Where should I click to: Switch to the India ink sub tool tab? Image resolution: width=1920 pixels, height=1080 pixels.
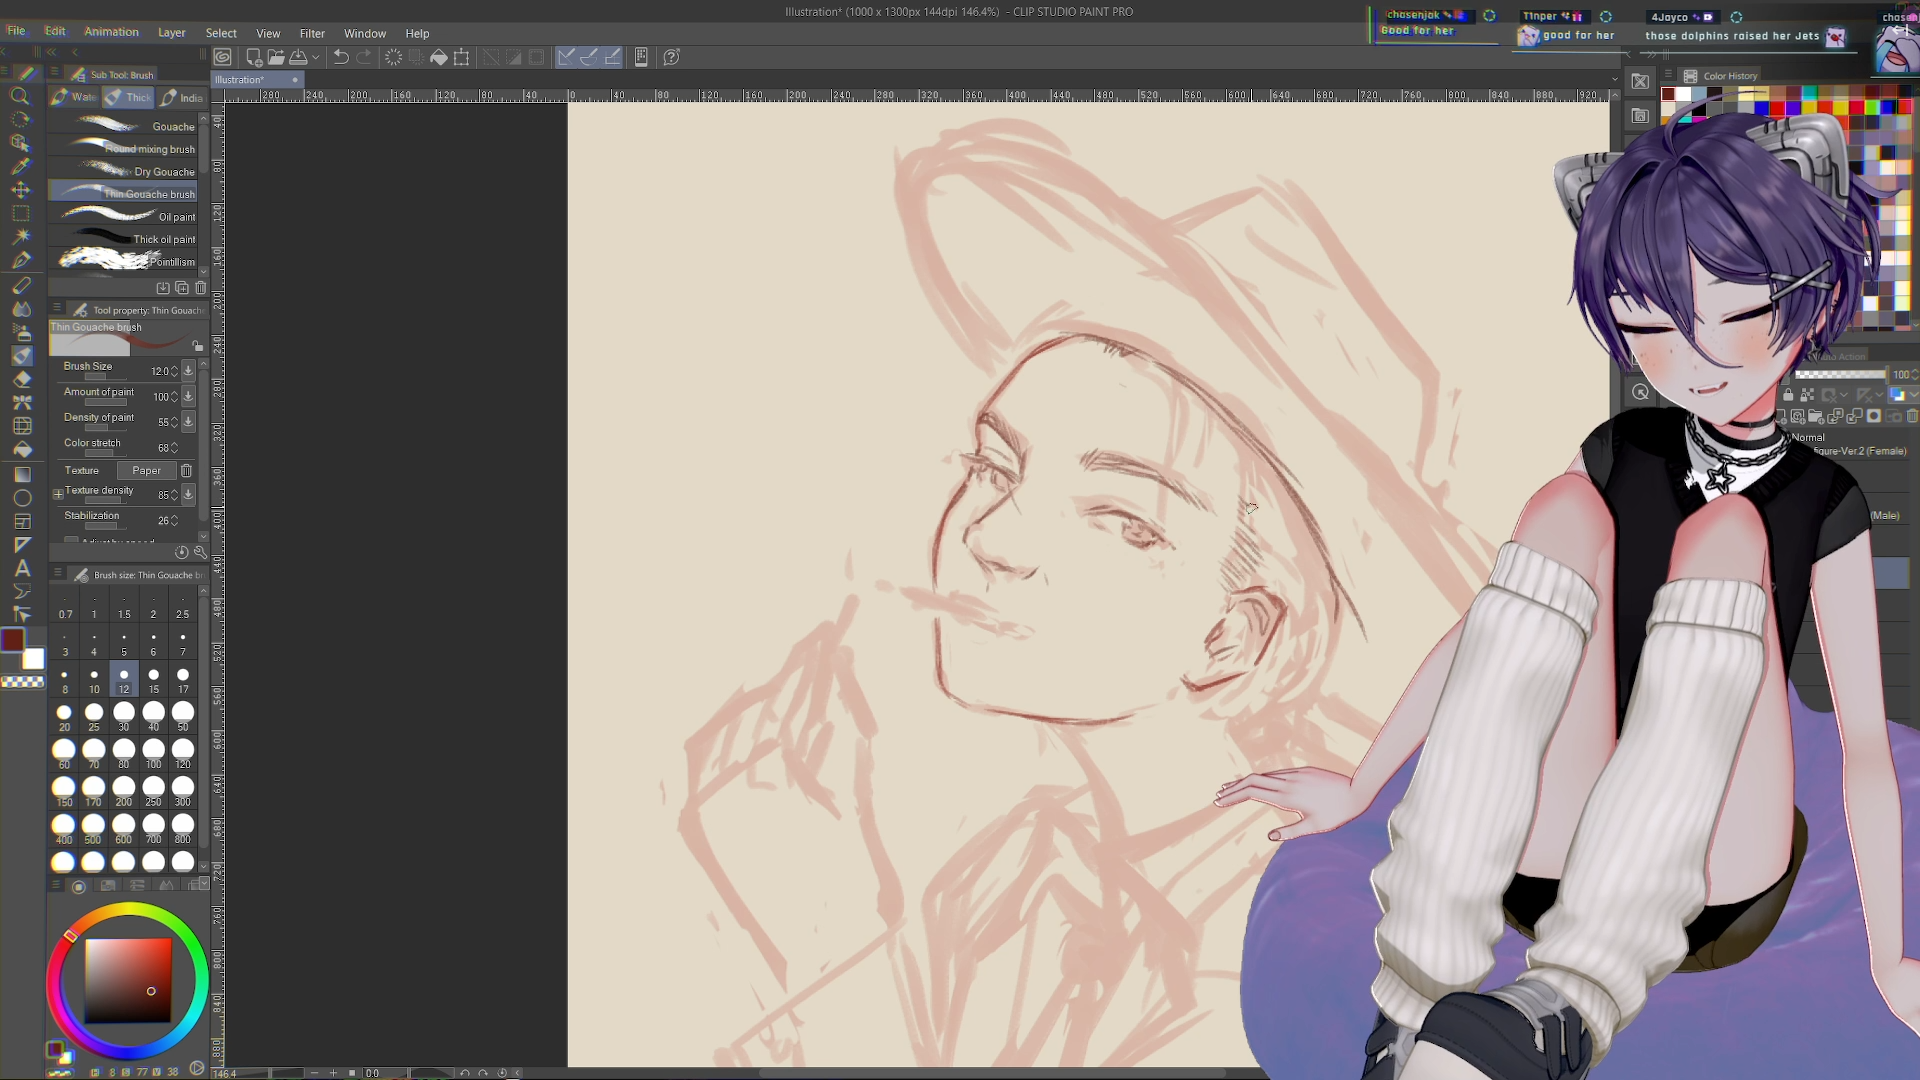click(x=182, y=97)
